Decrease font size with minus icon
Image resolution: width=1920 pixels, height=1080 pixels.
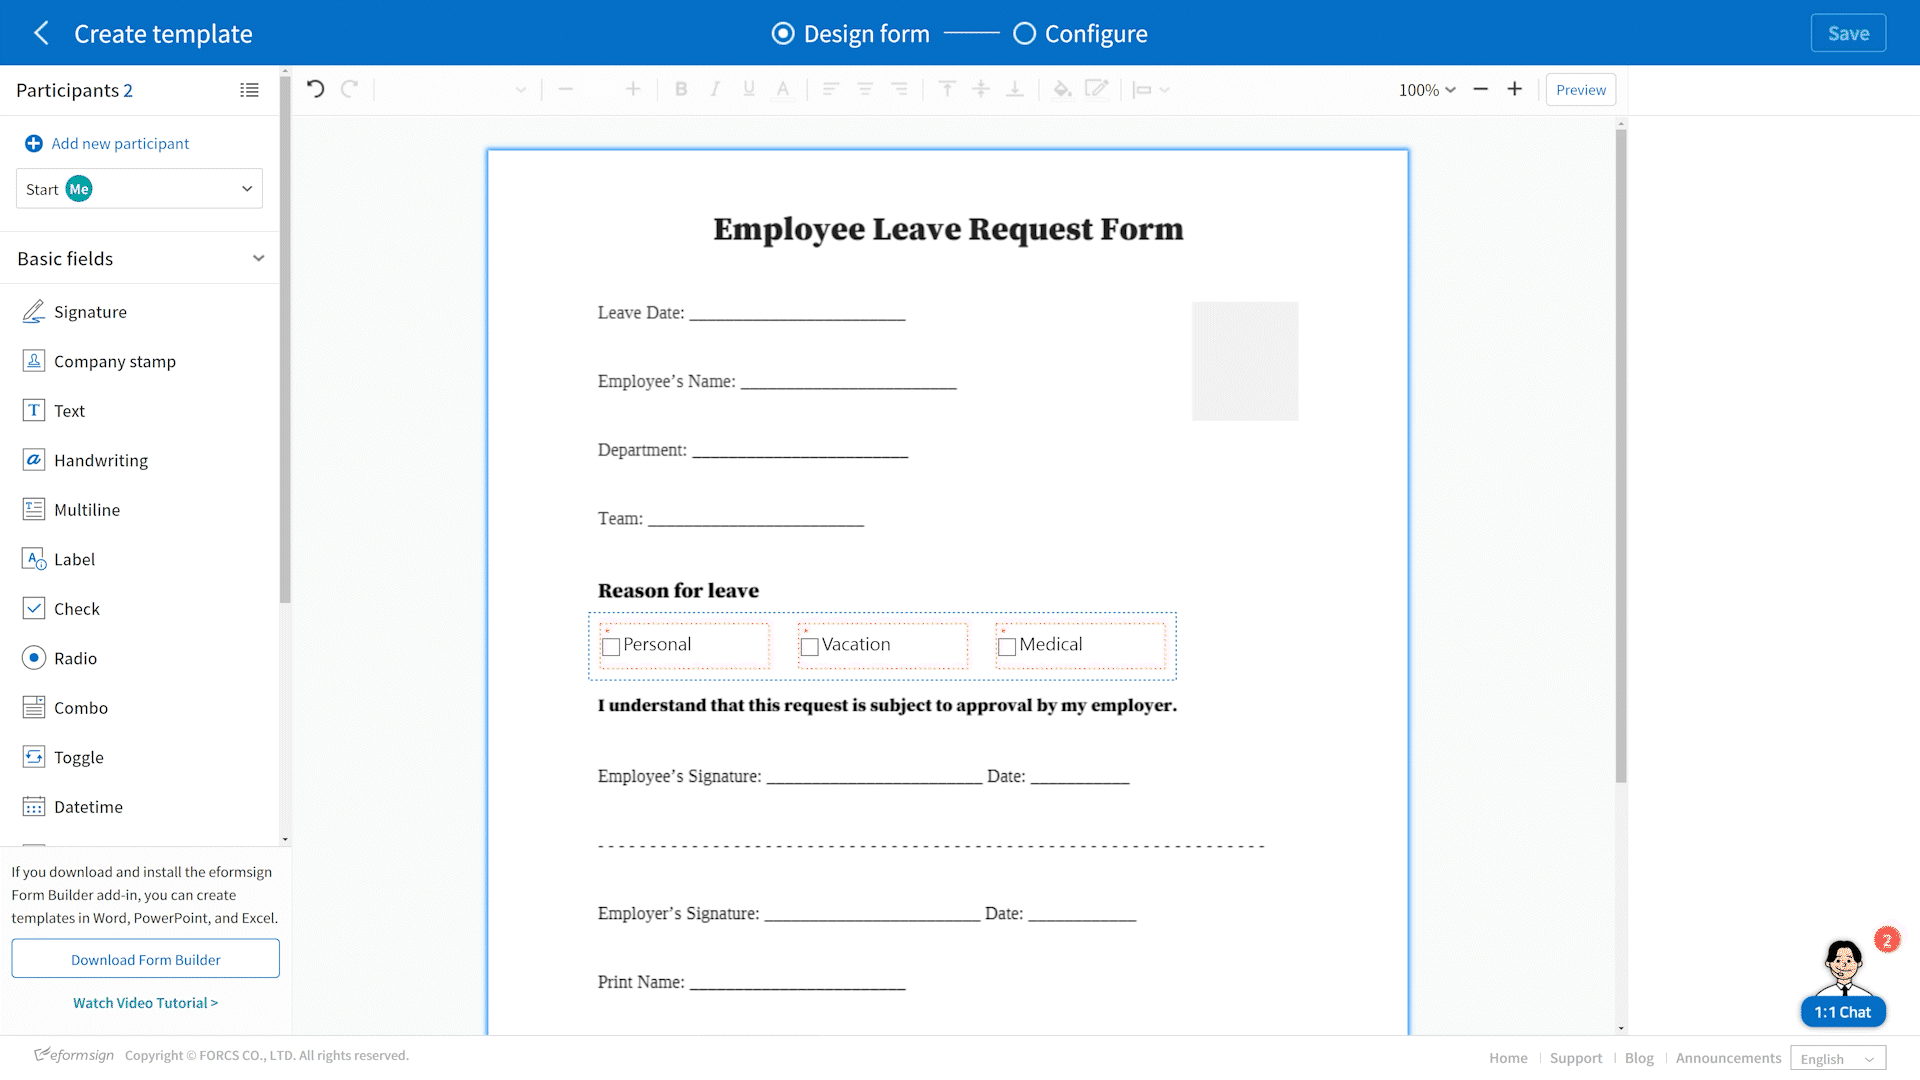tap(565, 89)
